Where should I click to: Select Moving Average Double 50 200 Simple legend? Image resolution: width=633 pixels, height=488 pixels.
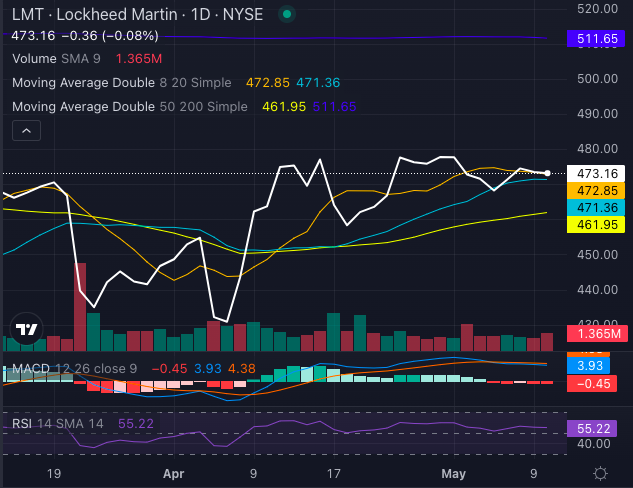tap(130, 107)
